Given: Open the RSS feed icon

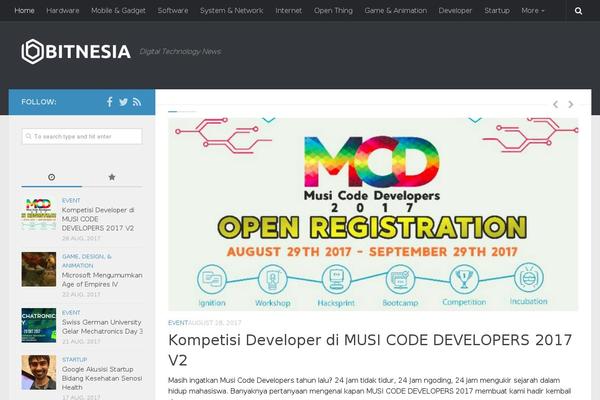Looking at the screenshot, I should 138,102.
